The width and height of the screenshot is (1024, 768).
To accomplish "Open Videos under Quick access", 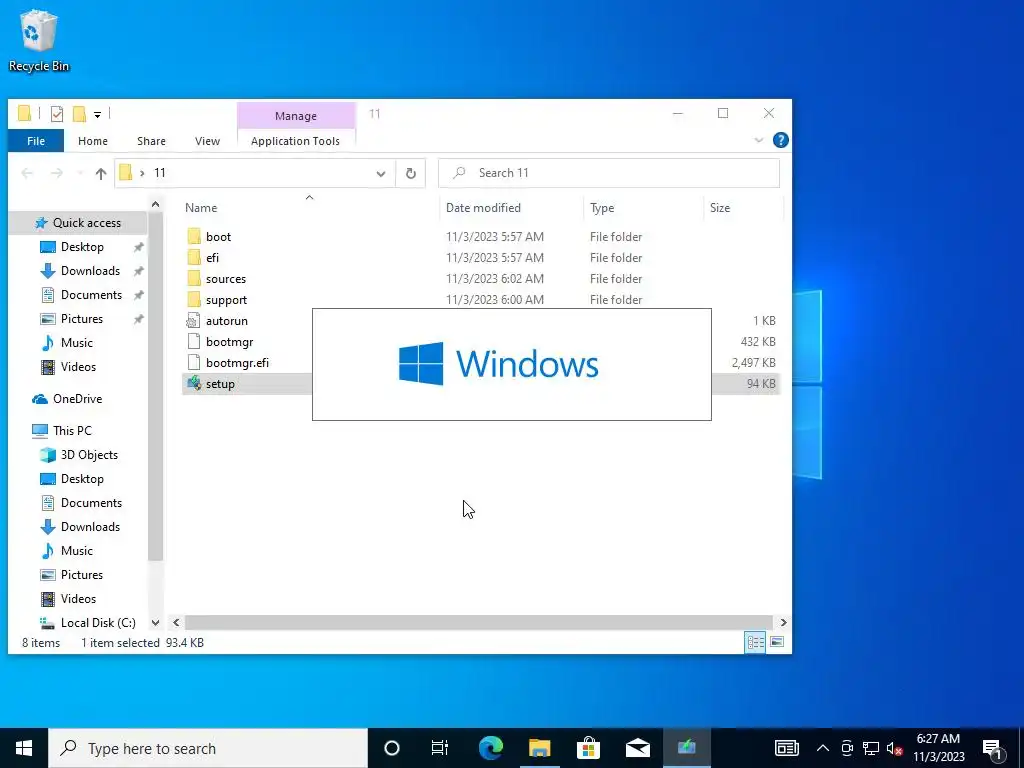I will (x=78, y=367).
